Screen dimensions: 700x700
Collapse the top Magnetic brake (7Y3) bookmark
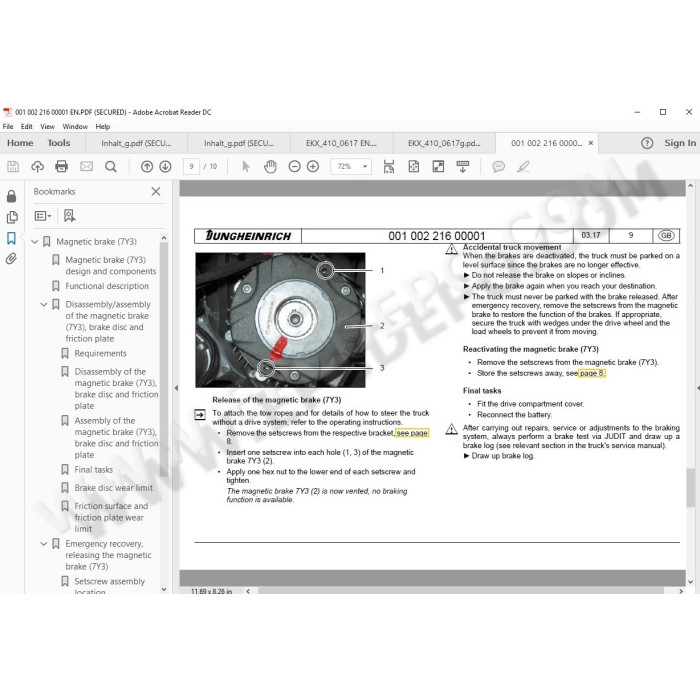(x=34, y=242)
